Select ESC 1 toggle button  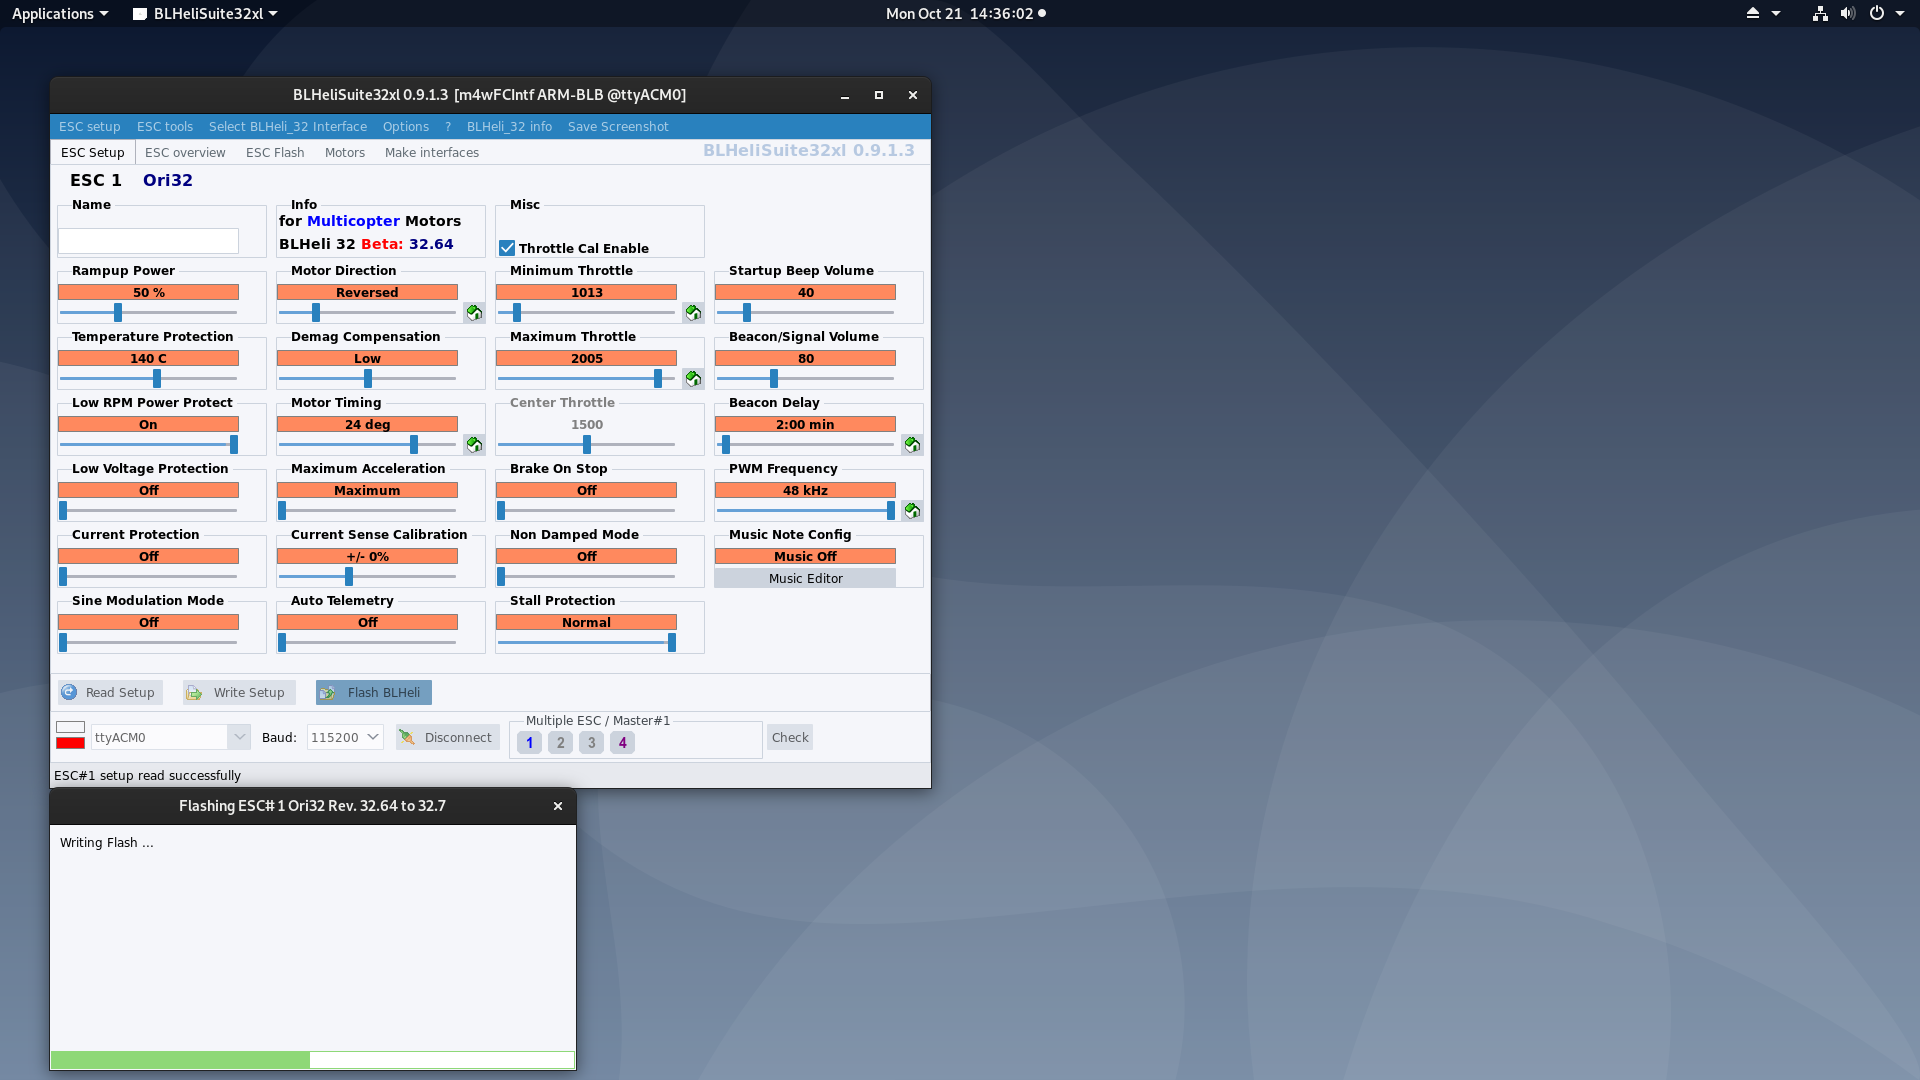point(530,743)
